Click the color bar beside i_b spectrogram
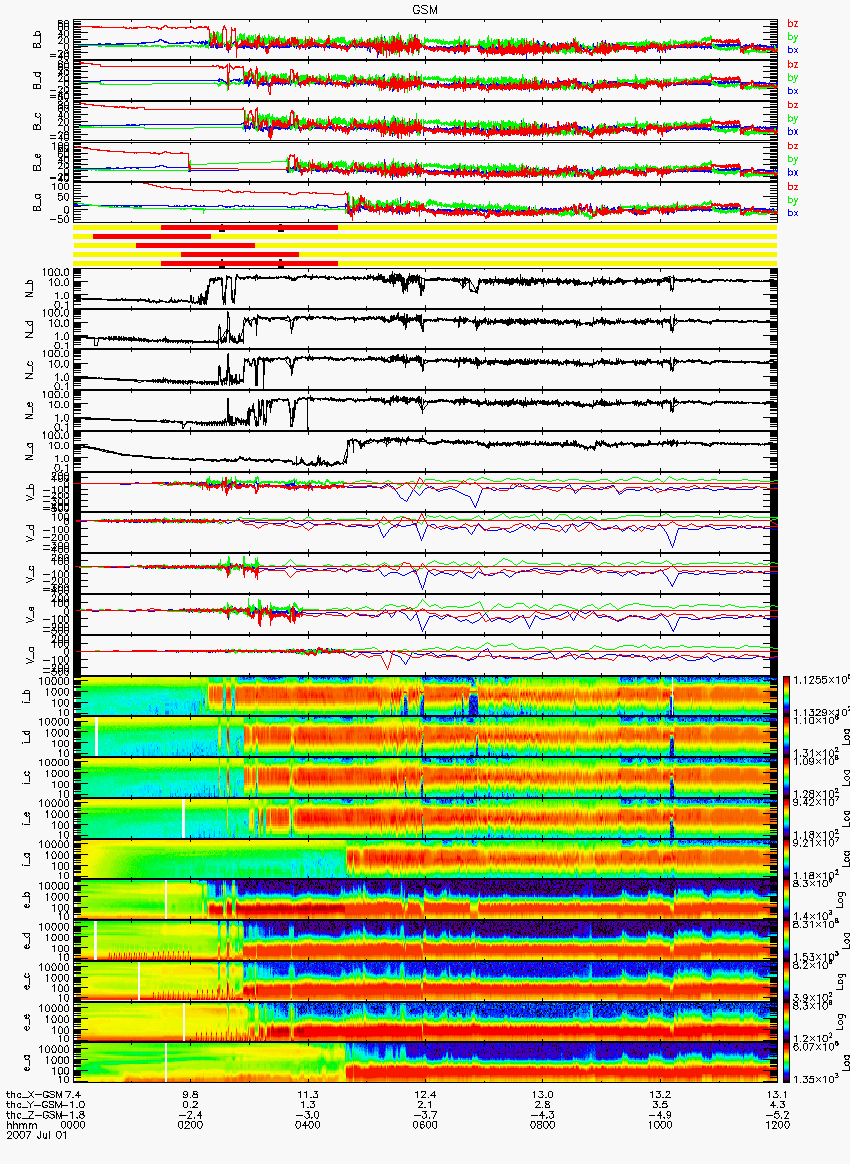The width and height of the screenshot is (850, 1164). (786, 696)
